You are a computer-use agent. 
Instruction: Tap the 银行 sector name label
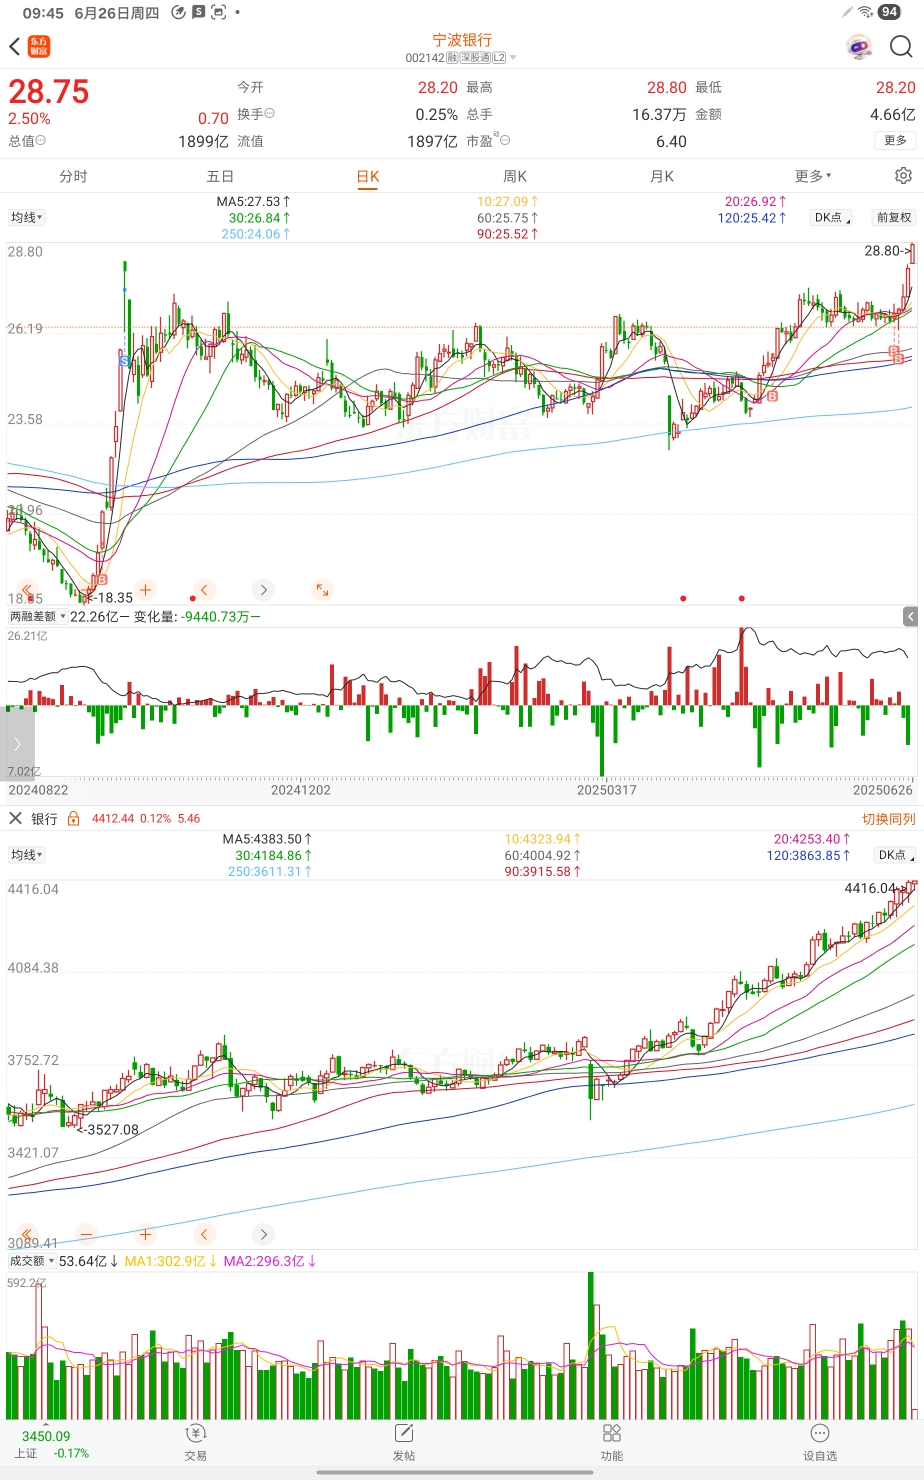[x=44, y=819]
